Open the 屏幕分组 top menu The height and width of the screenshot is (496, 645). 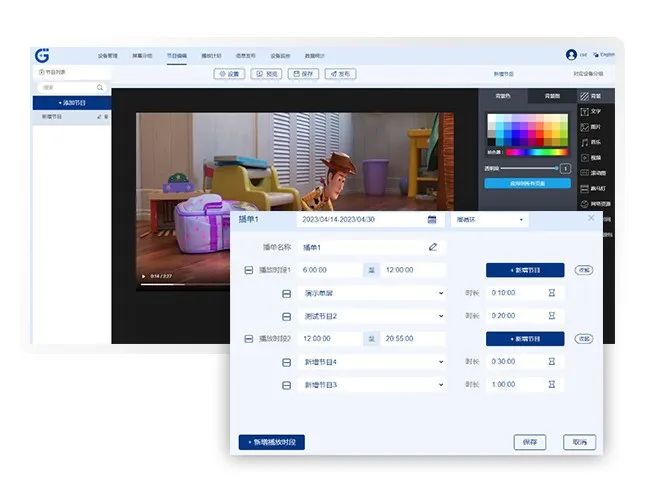[142, 56]
